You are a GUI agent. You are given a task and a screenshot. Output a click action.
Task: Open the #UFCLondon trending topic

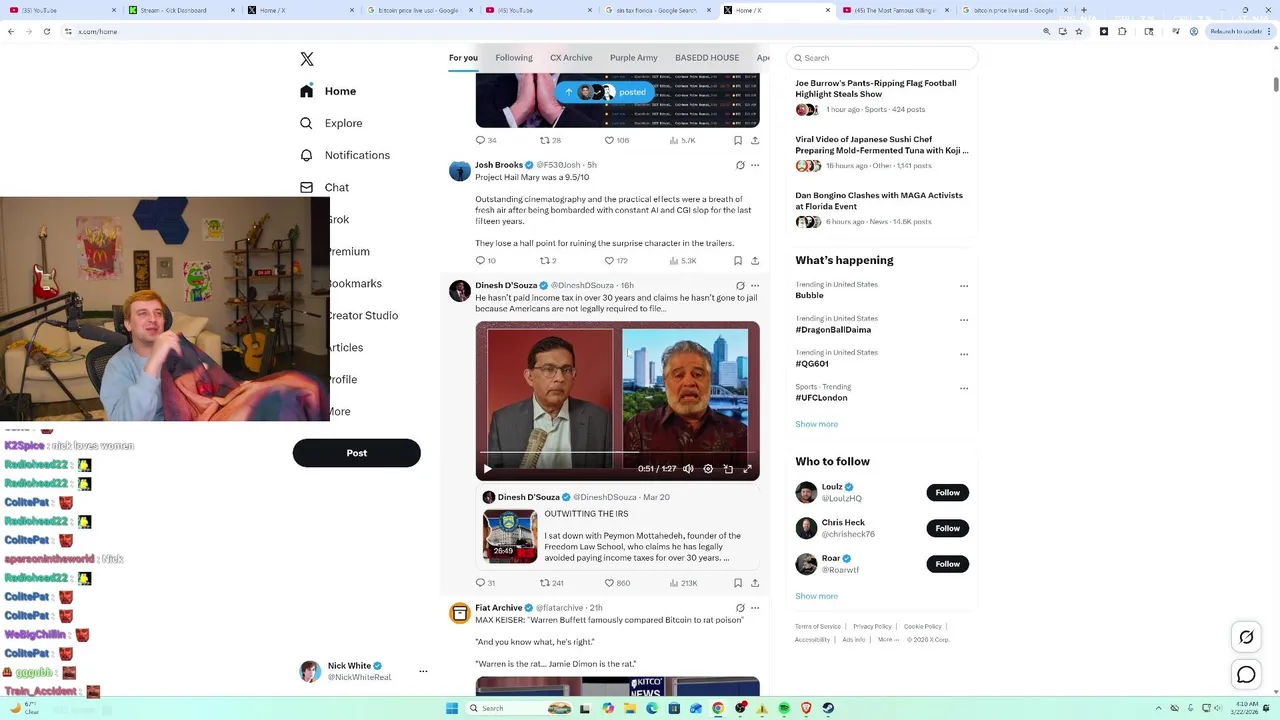821,398
